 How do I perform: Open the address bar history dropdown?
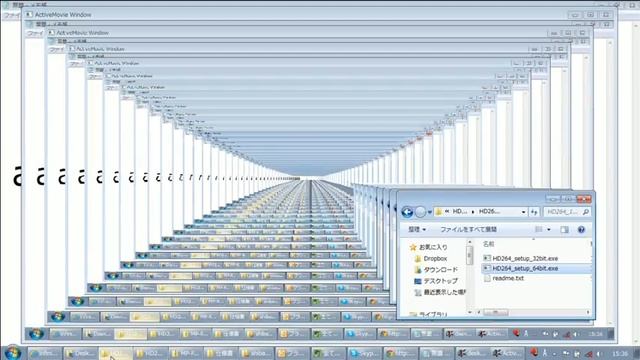(x=523, y=212)
